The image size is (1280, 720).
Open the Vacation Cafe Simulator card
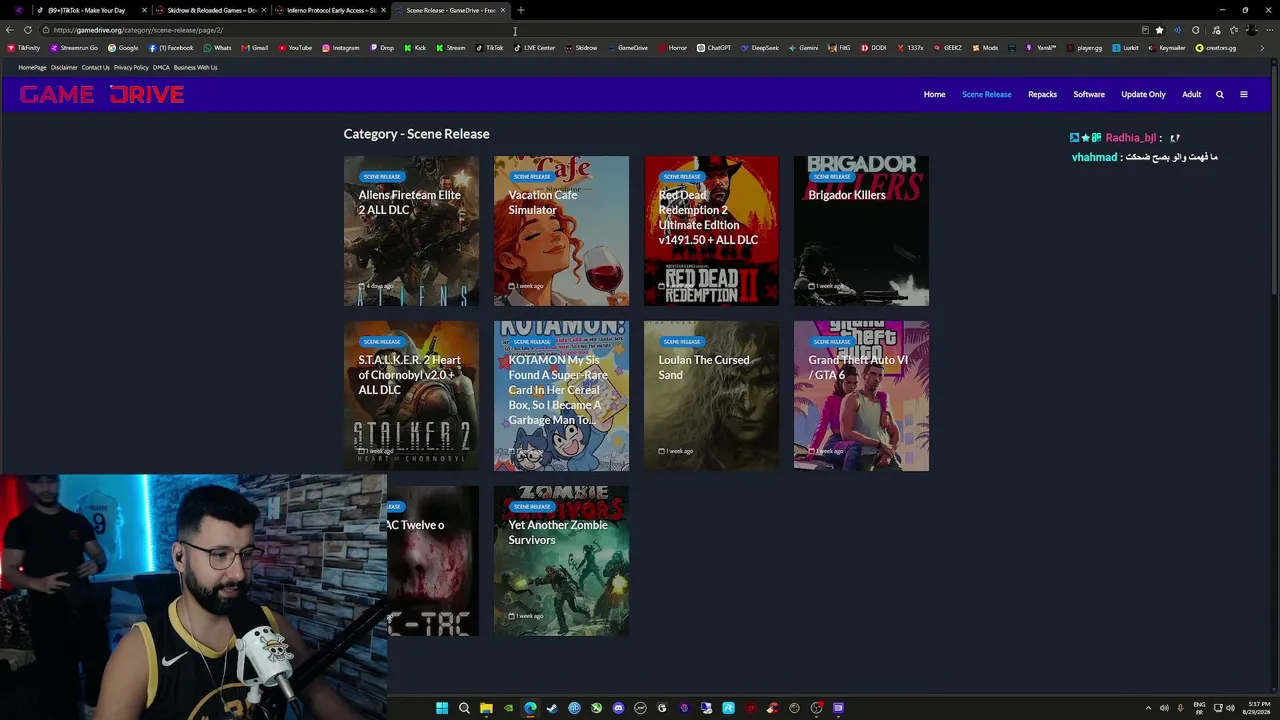tap(561, 231)
